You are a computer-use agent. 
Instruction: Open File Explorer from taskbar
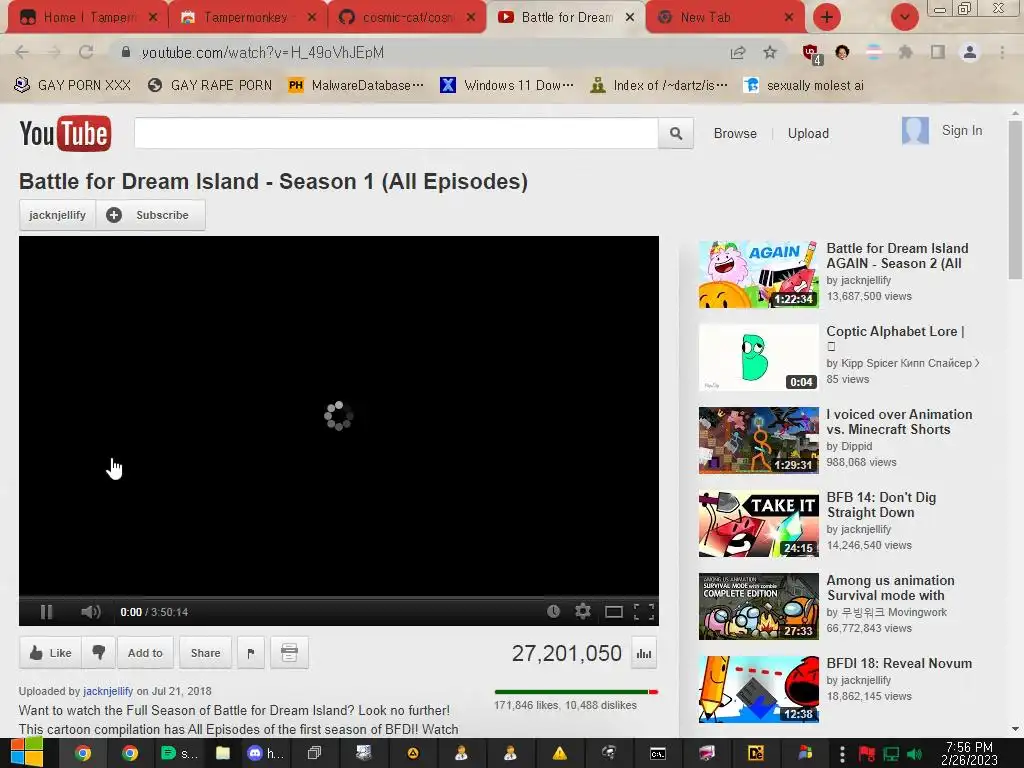[223, 753]
